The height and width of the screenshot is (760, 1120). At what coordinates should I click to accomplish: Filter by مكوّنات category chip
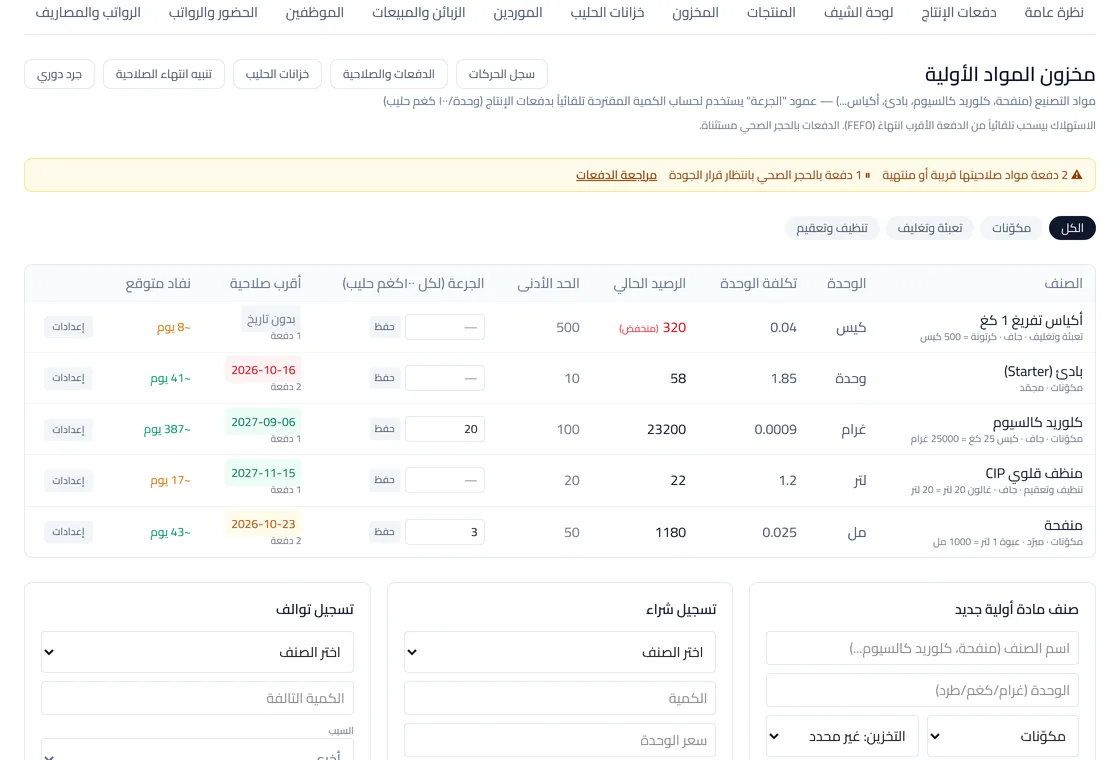coord(1011,228)
